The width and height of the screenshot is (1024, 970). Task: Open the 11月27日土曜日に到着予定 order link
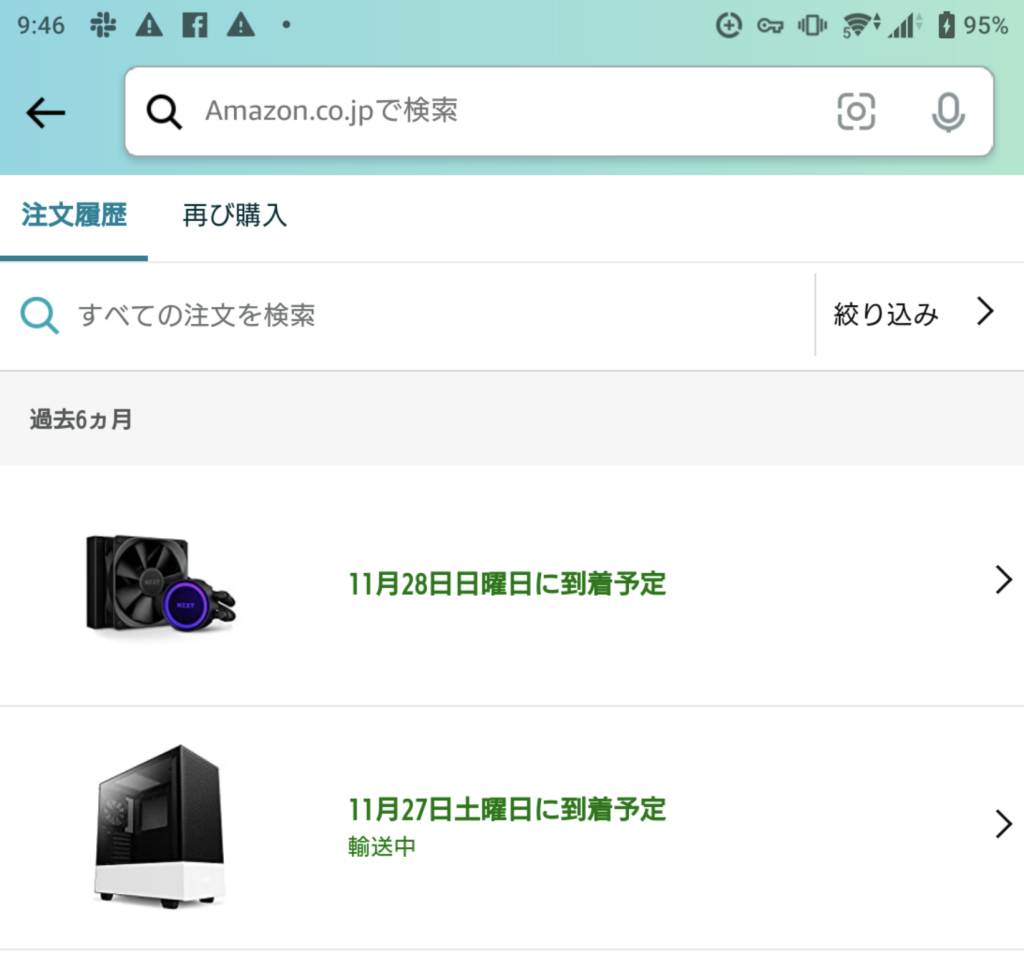pyautogui.click(x=507, y=809)
